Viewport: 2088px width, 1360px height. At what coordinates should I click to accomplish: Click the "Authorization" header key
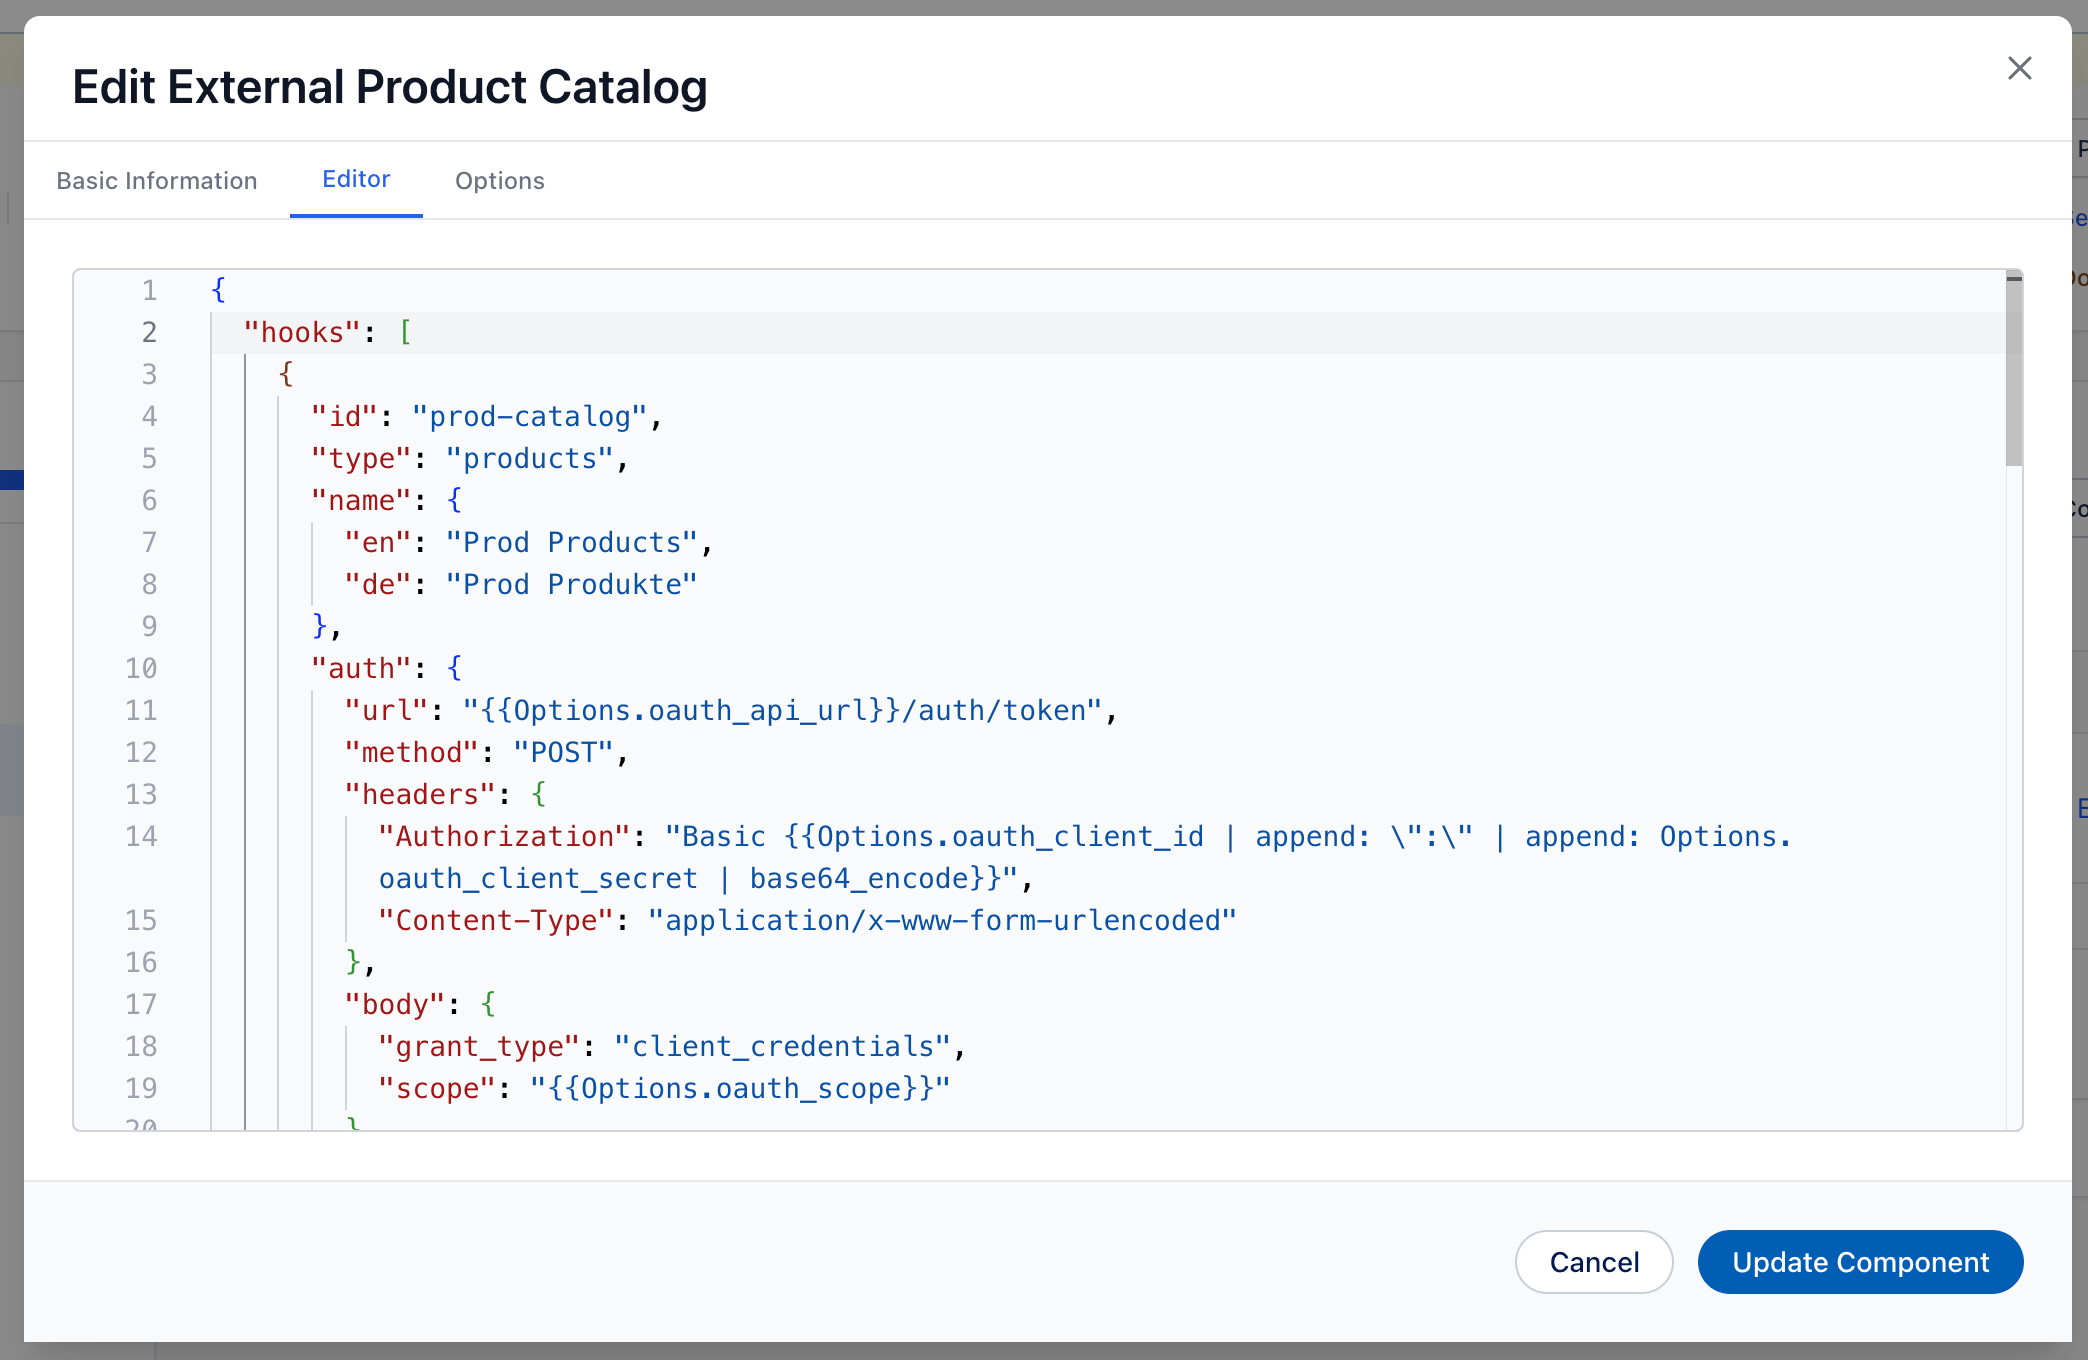point(504,836)
